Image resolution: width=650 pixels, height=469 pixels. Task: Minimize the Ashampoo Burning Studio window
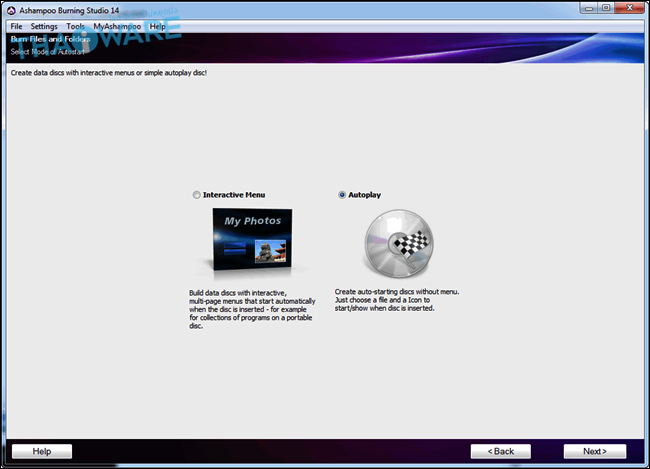tap(589, 8)
